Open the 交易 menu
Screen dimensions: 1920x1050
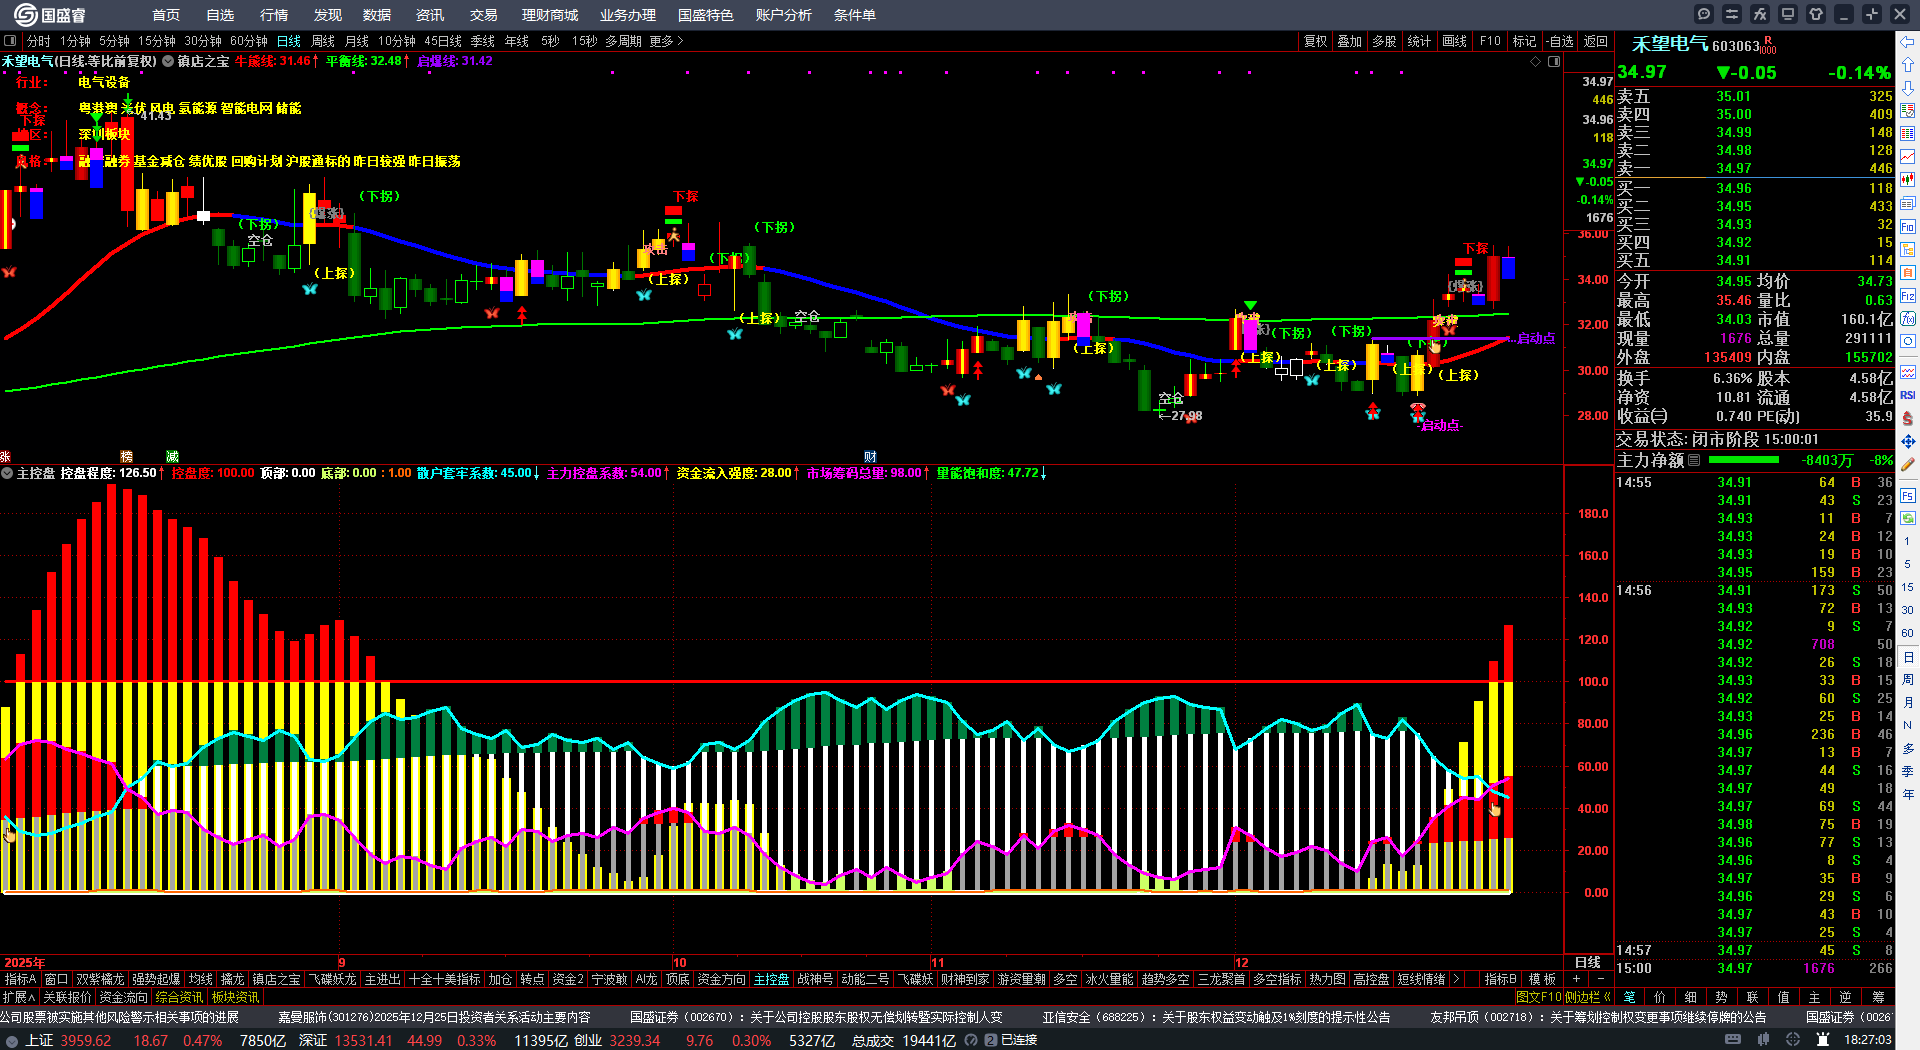pyautogui.click(x=484, y=15)
